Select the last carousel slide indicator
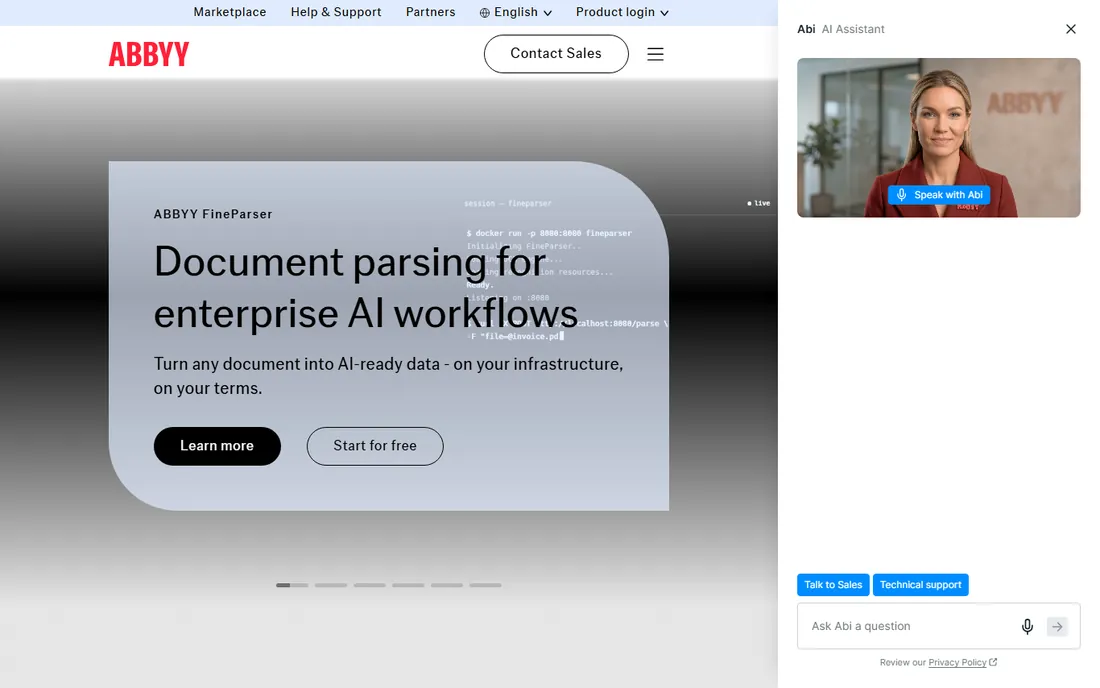 485,585
